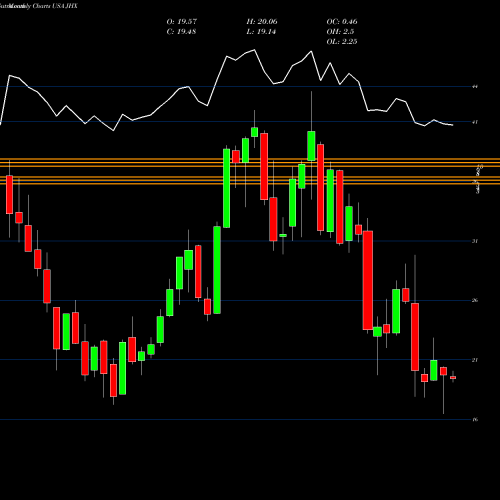Click the price axis label 21
This screenshot has width=500, height=500.
[475, 360]
